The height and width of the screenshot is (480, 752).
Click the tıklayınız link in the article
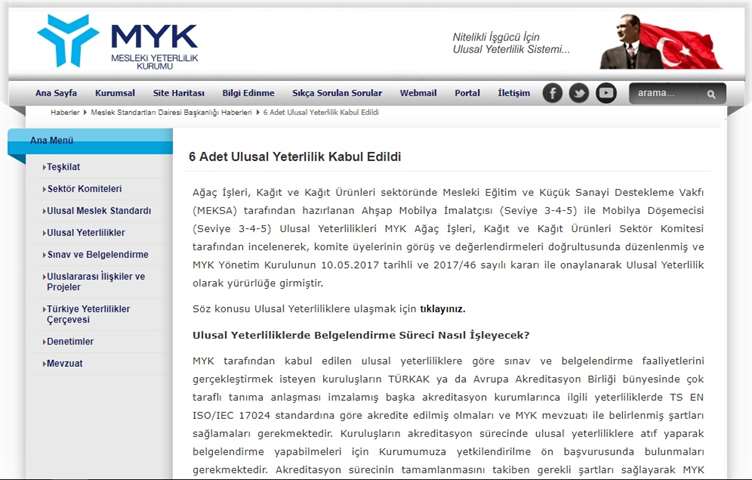pyautogui.click(x=443, y=309)
